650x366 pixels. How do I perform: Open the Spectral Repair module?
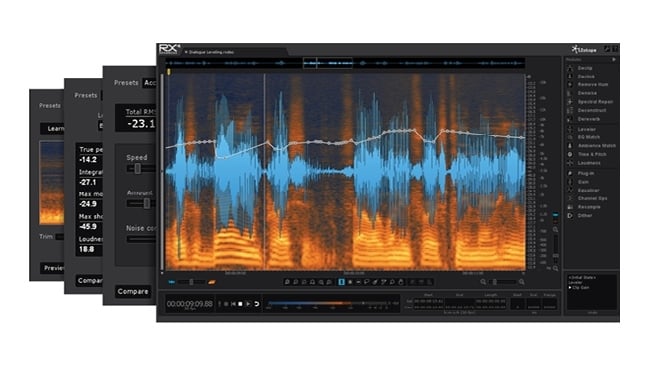click(594, 102)
